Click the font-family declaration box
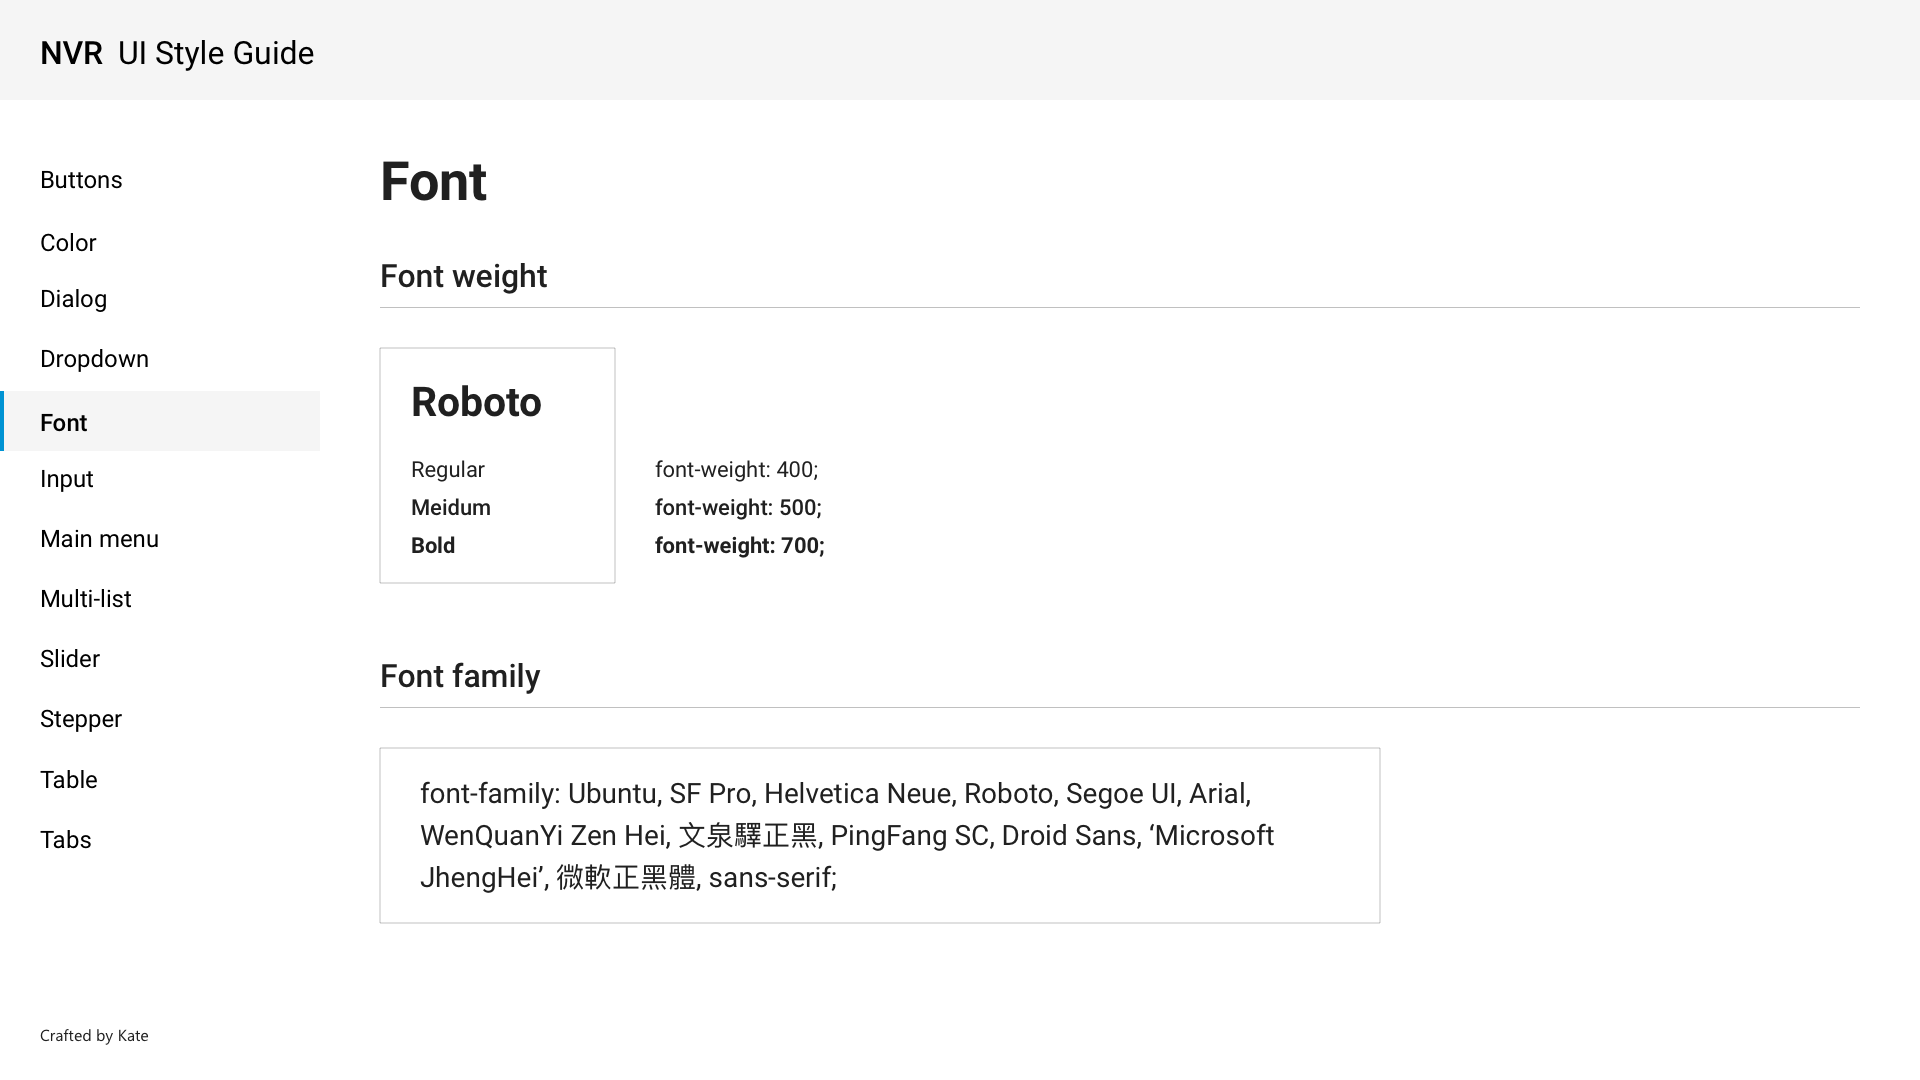1920x1080 pixels. 879,835
